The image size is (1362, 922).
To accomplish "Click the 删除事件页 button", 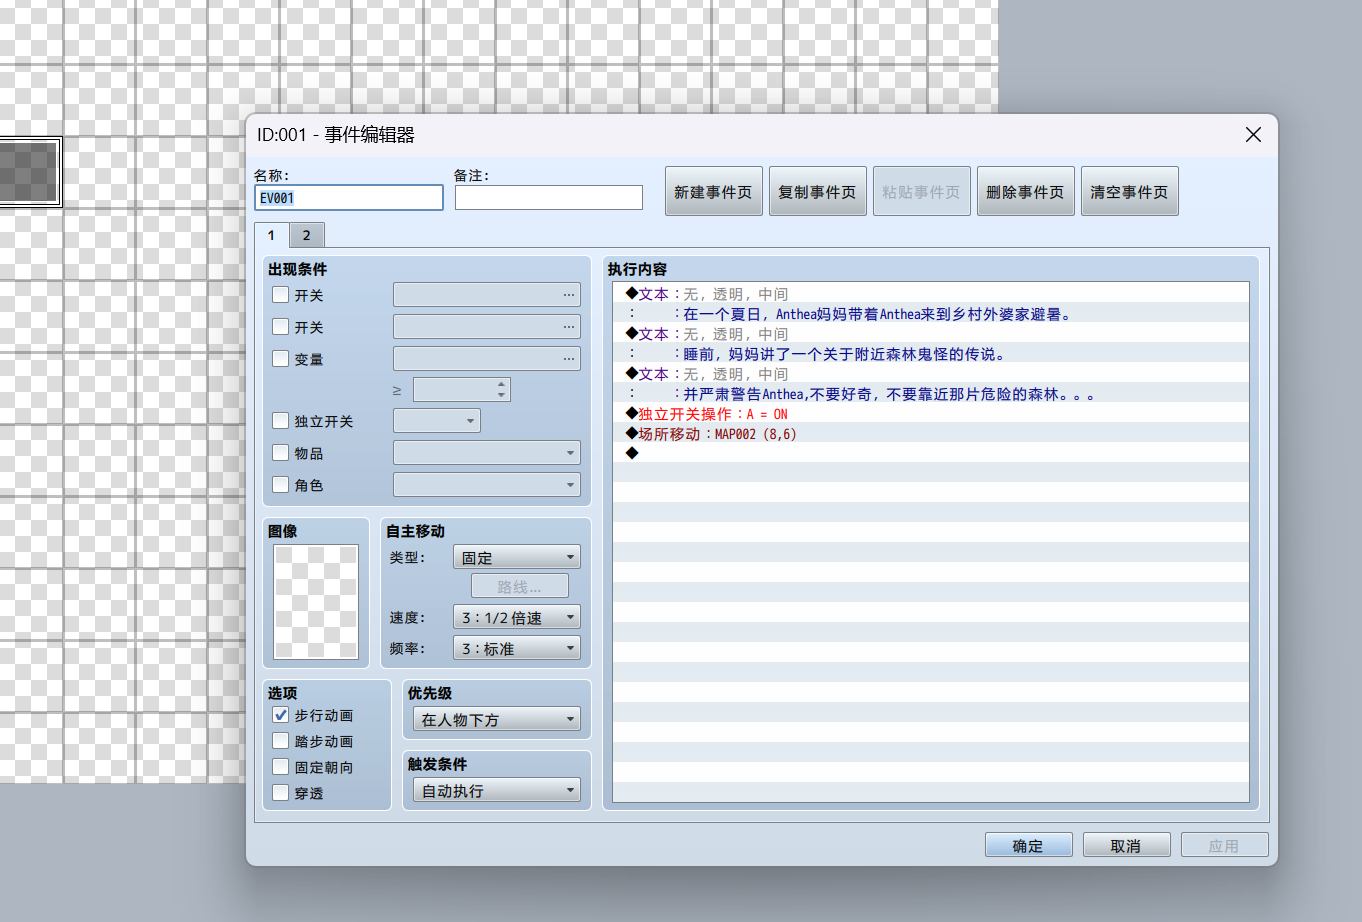I will coord(1026,191).
